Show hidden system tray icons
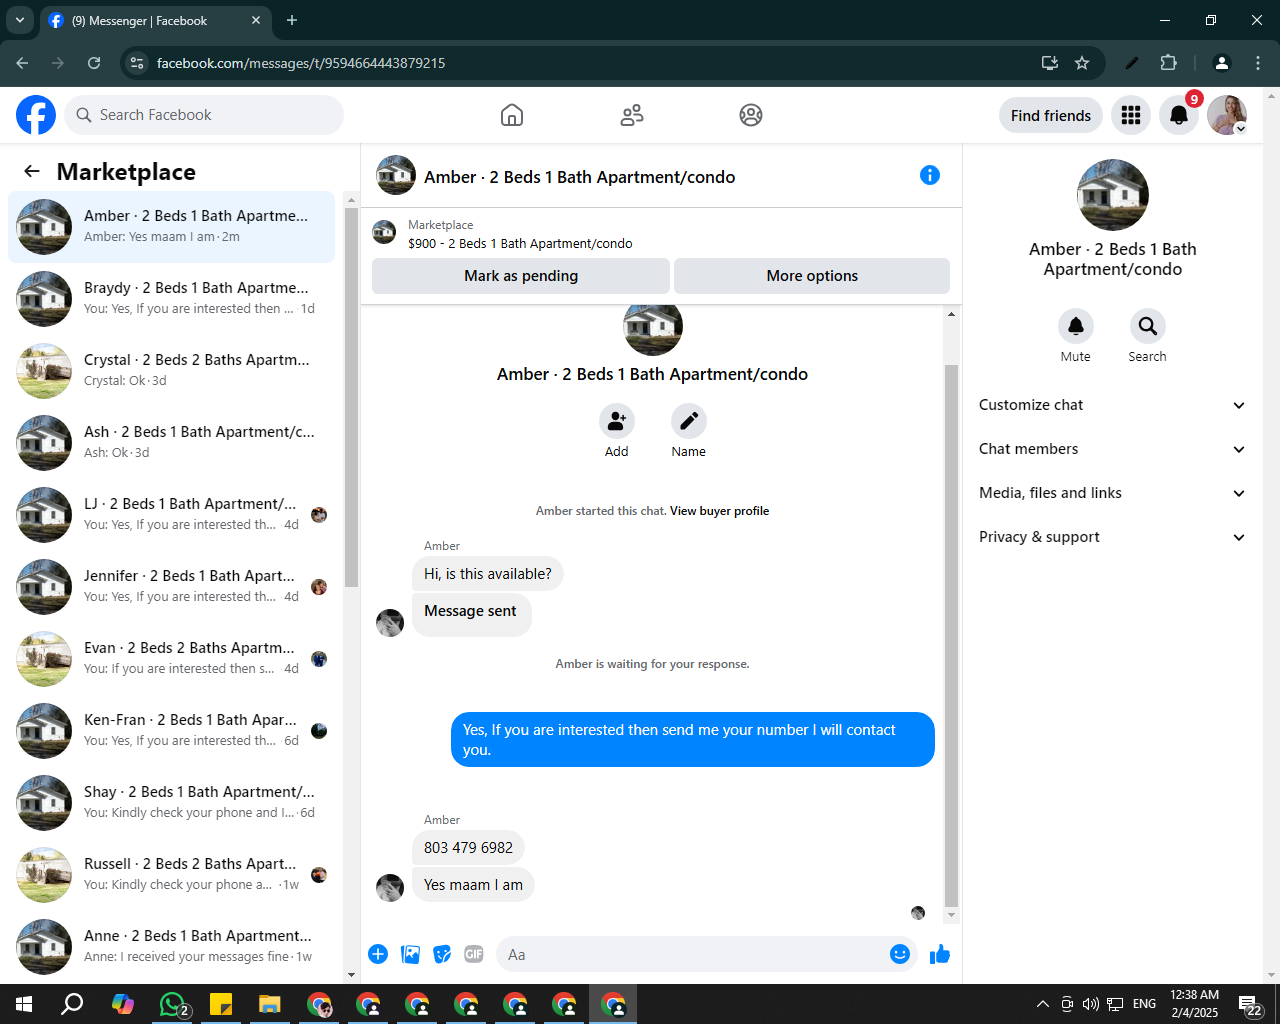 (x=1043, y=1004)
